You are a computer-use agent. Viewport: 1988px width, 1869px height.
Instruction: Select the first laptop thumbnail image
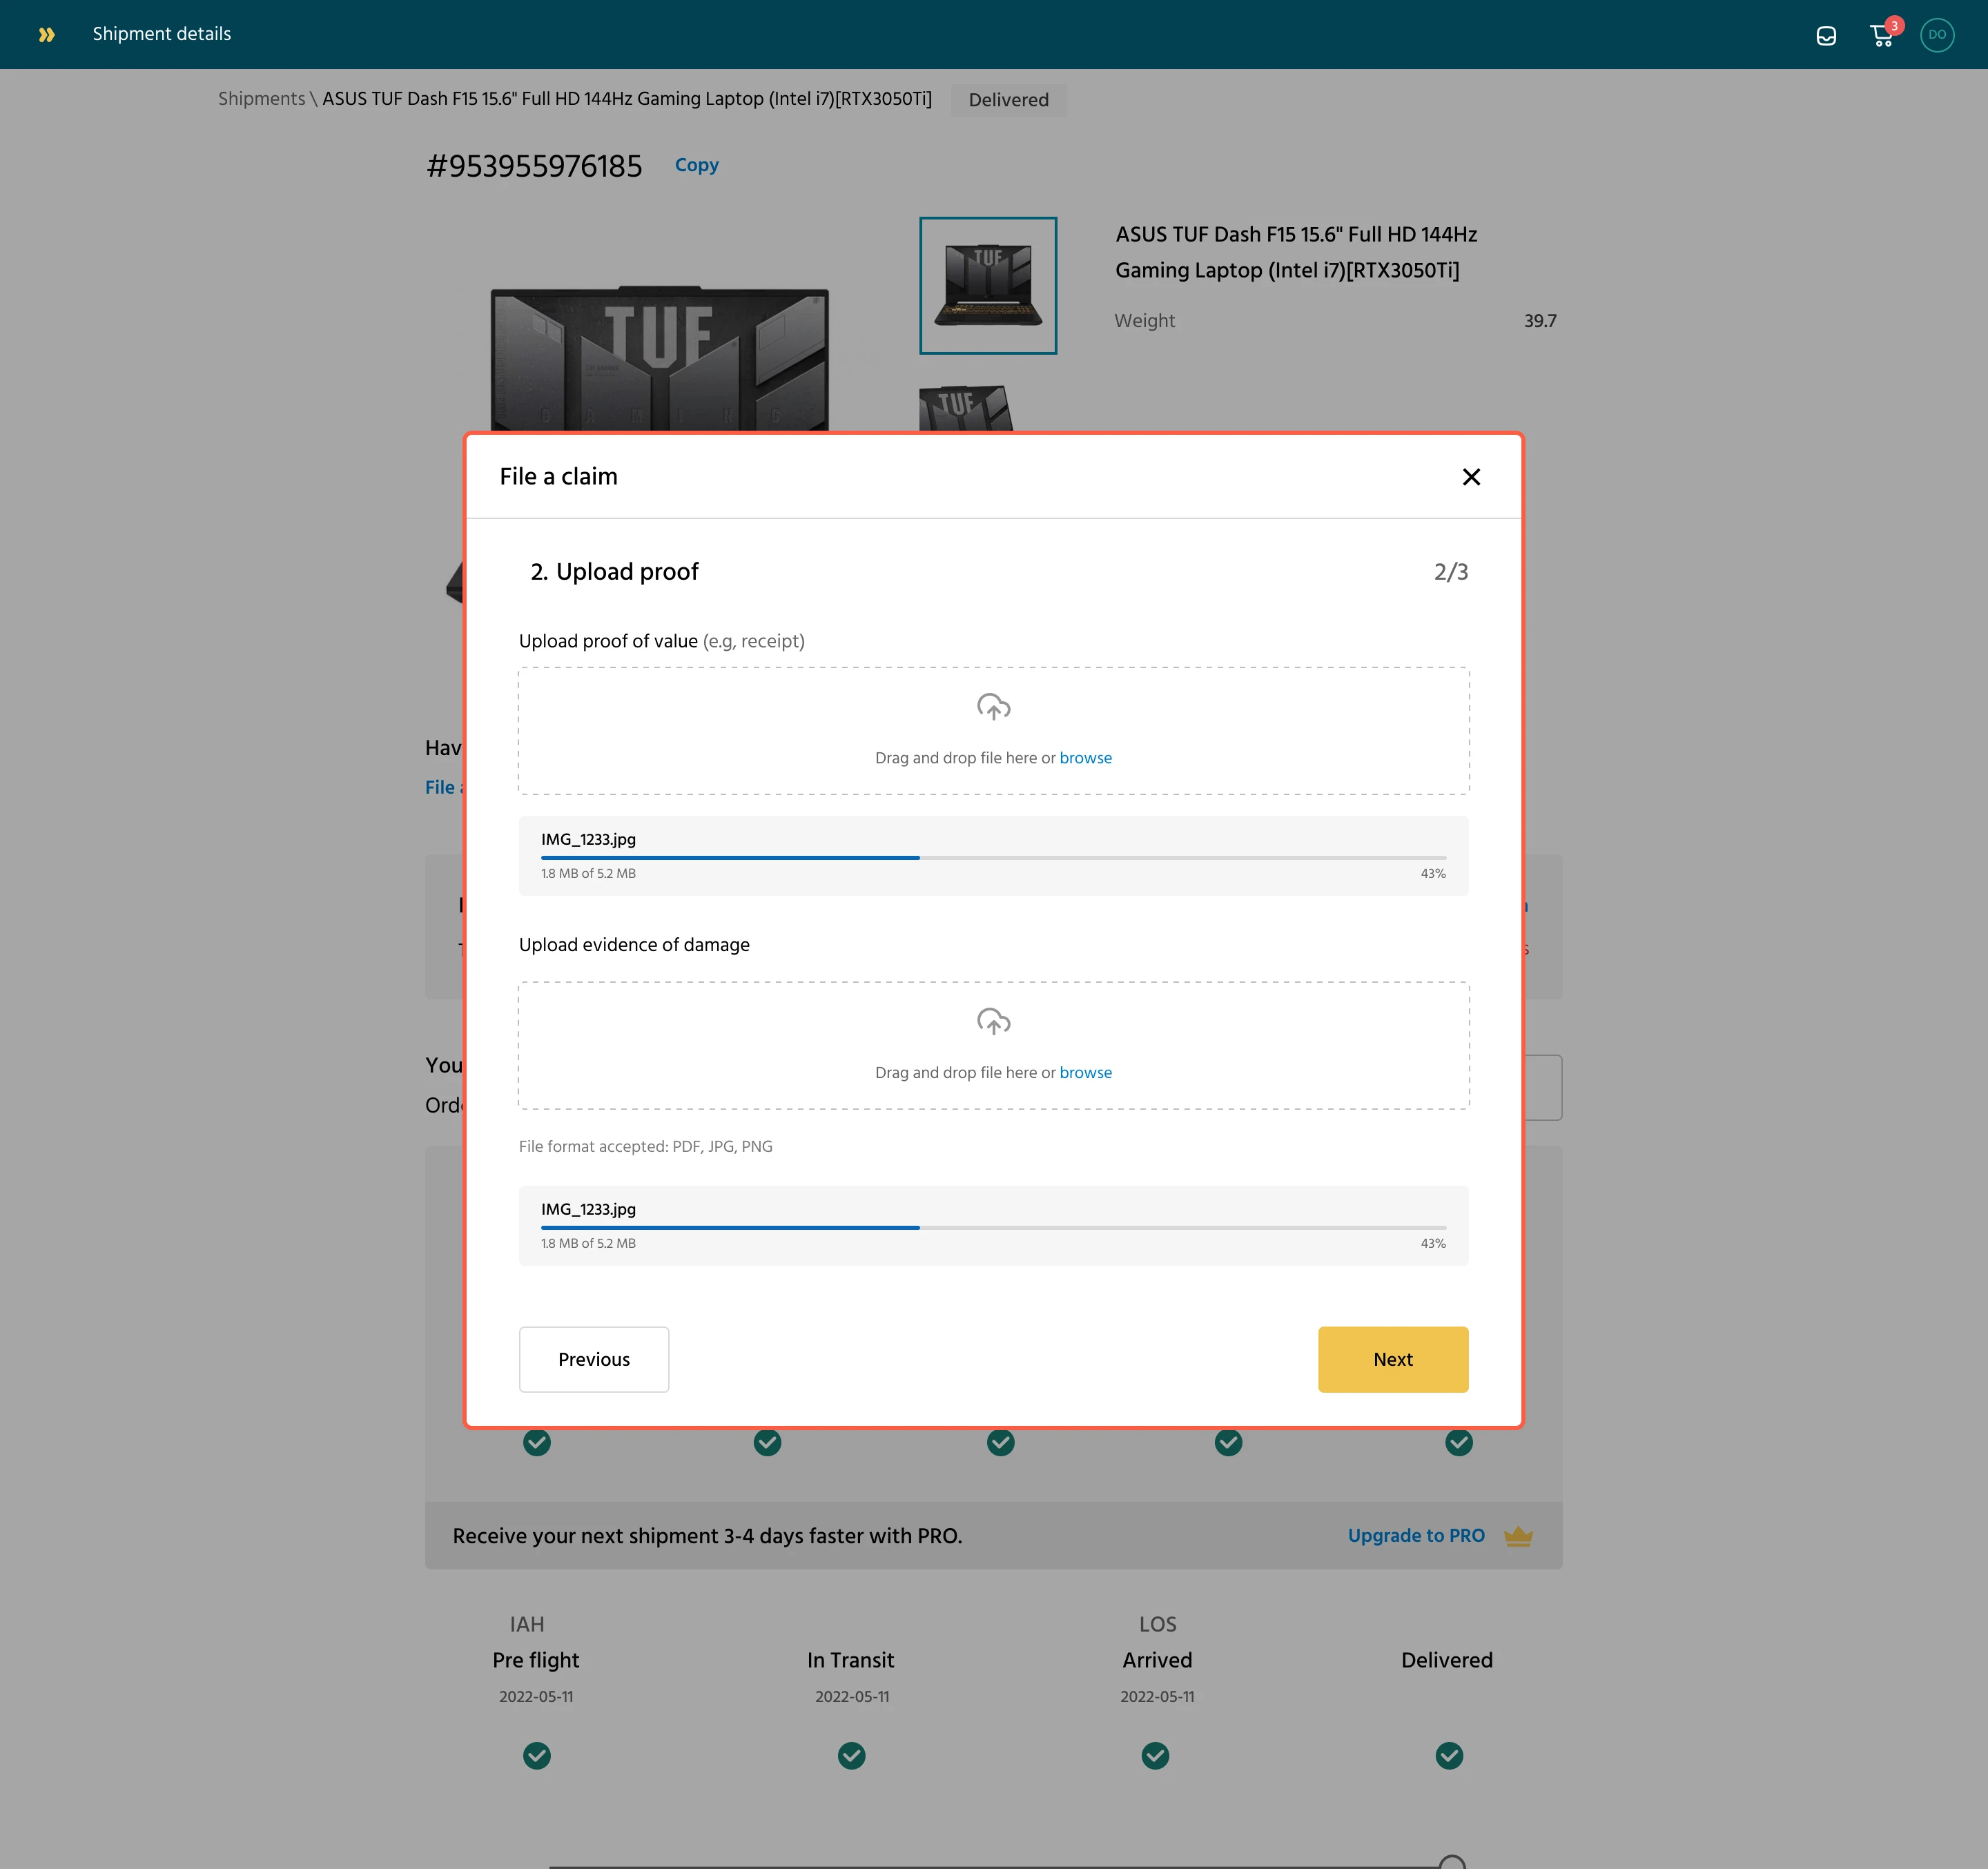pos(987,285)
